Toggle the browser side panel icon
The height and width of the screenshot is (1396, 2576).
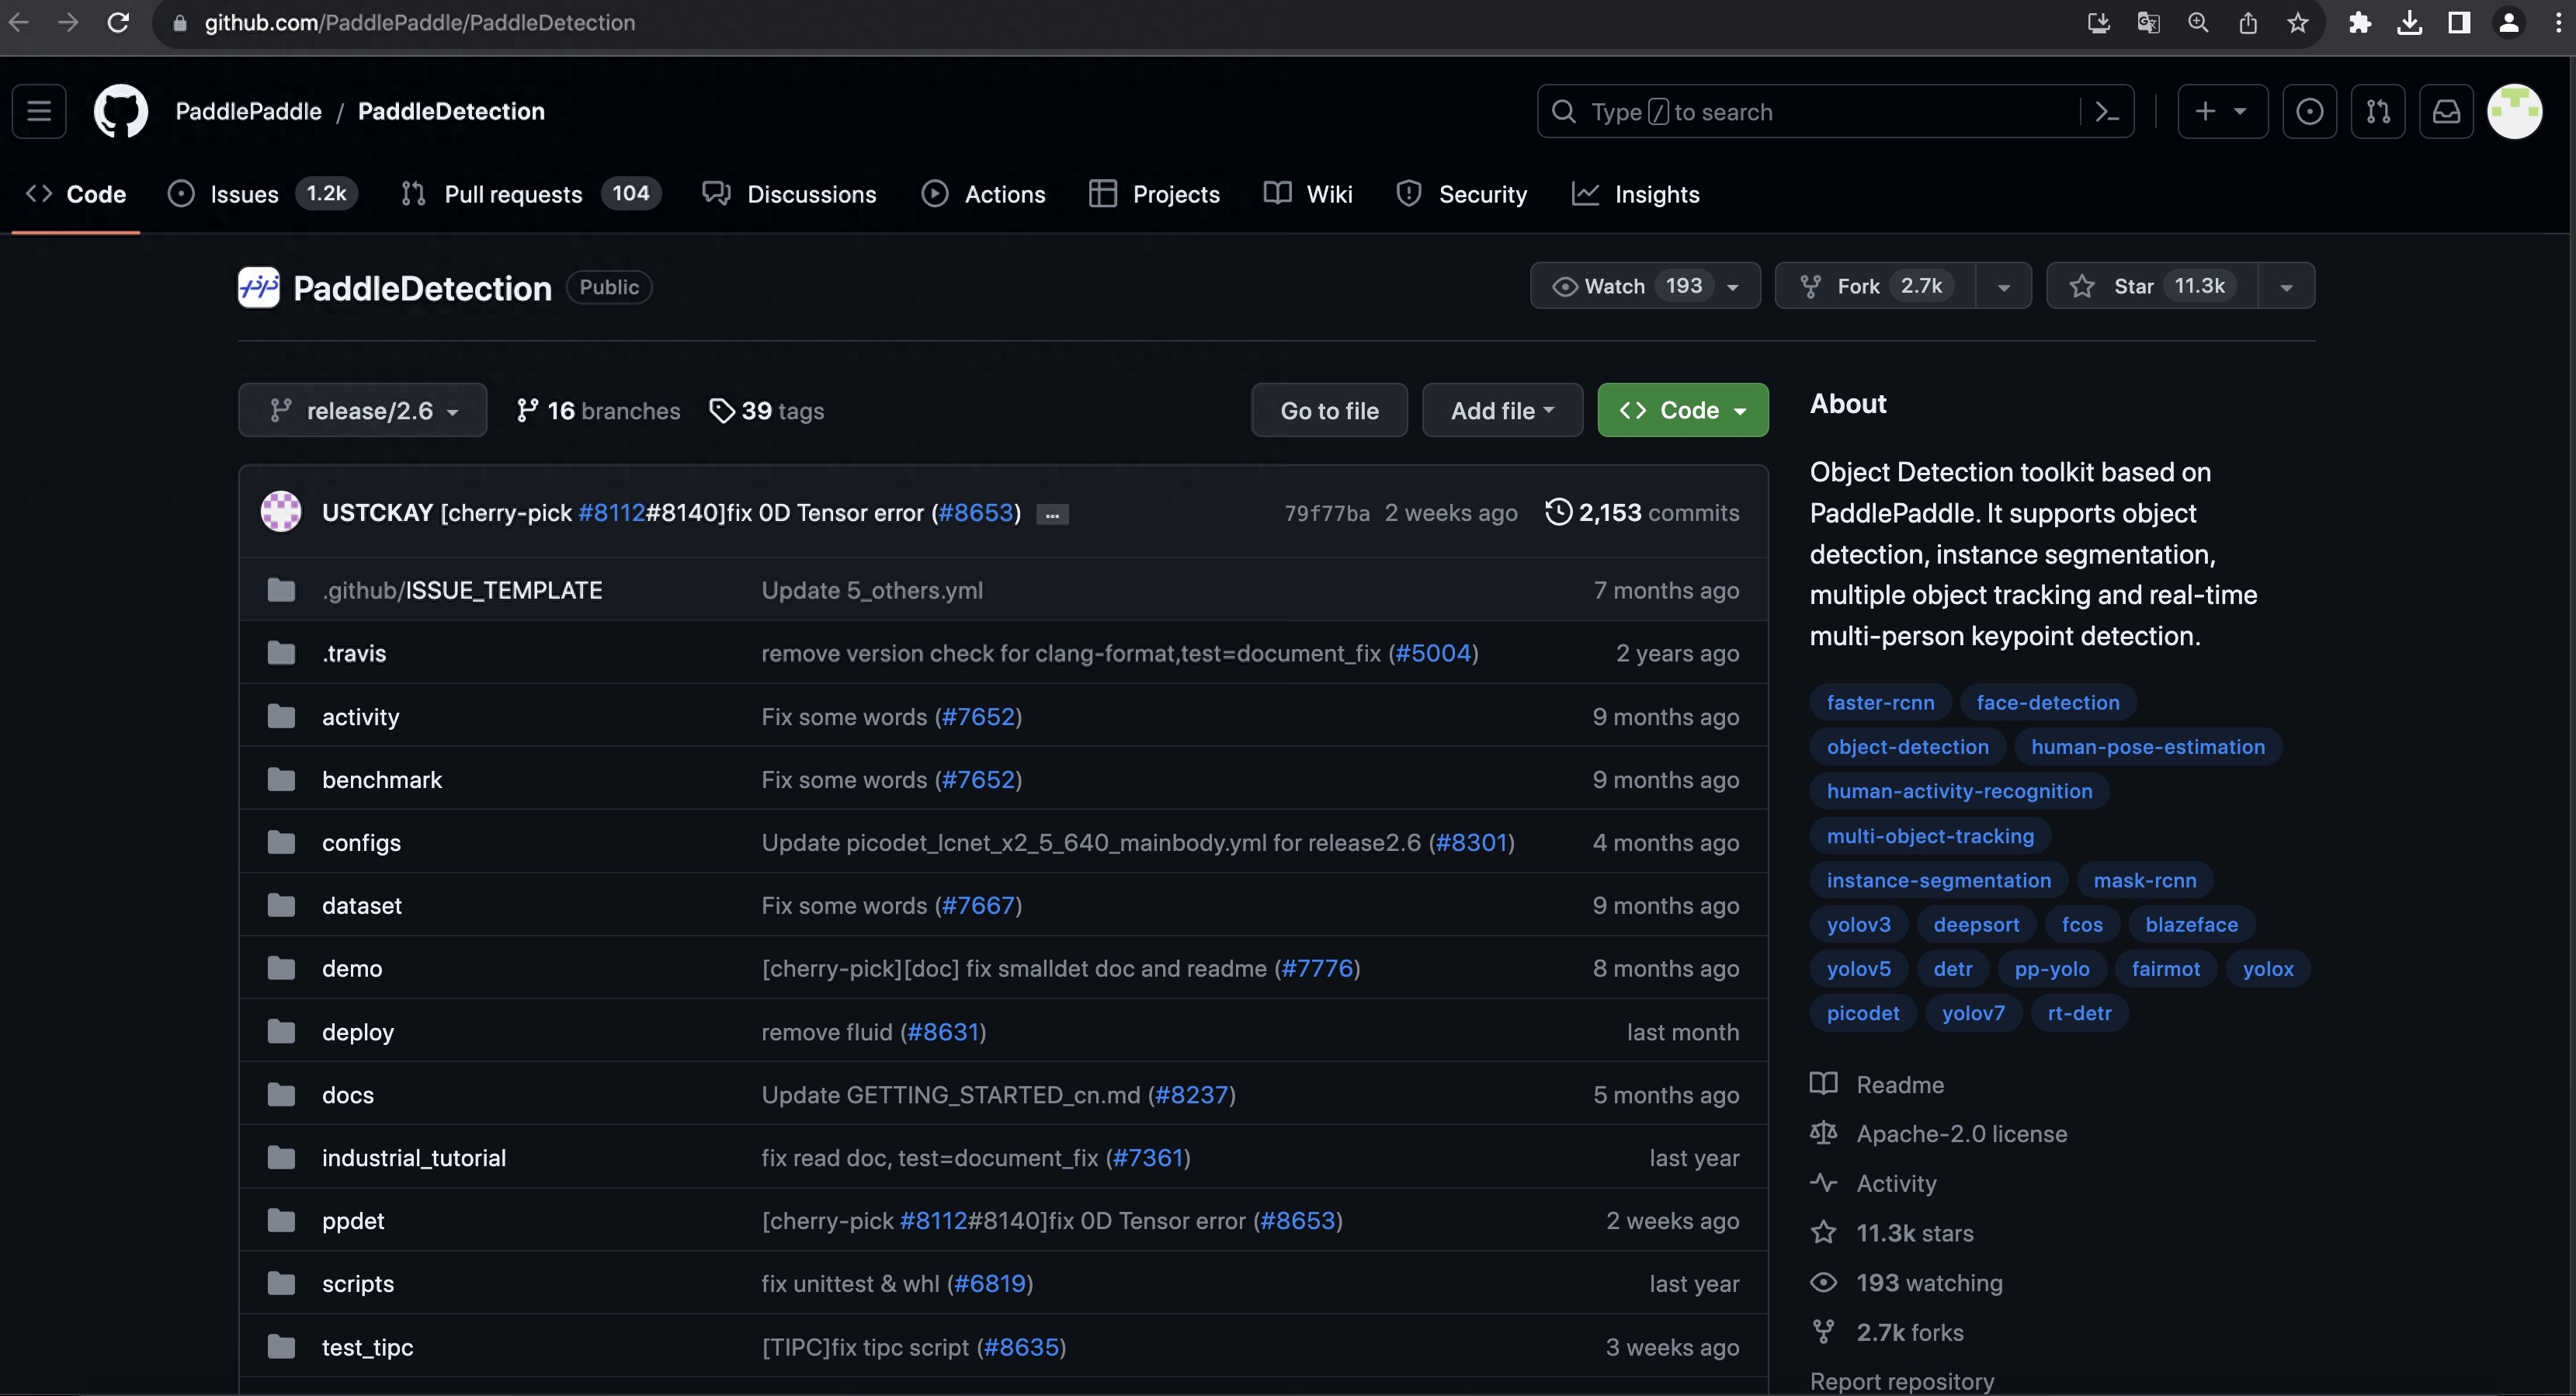pos(2459,23)
